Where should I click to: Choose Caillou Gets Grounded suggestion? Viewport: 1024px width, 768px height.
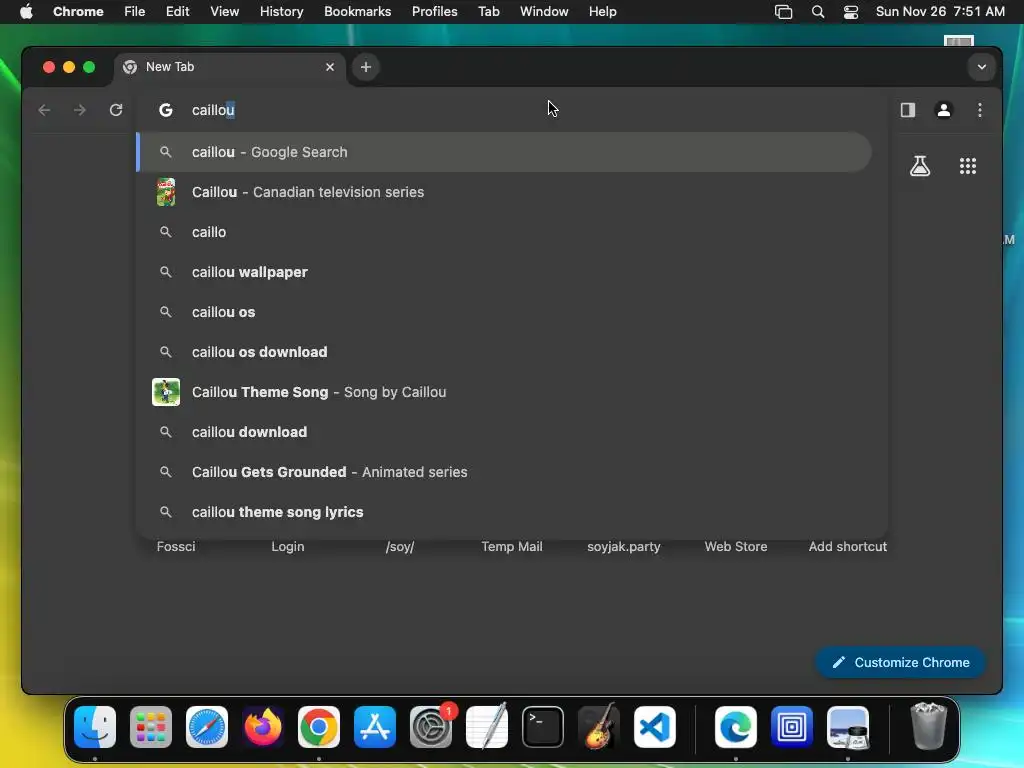click(x=504, y=472)
